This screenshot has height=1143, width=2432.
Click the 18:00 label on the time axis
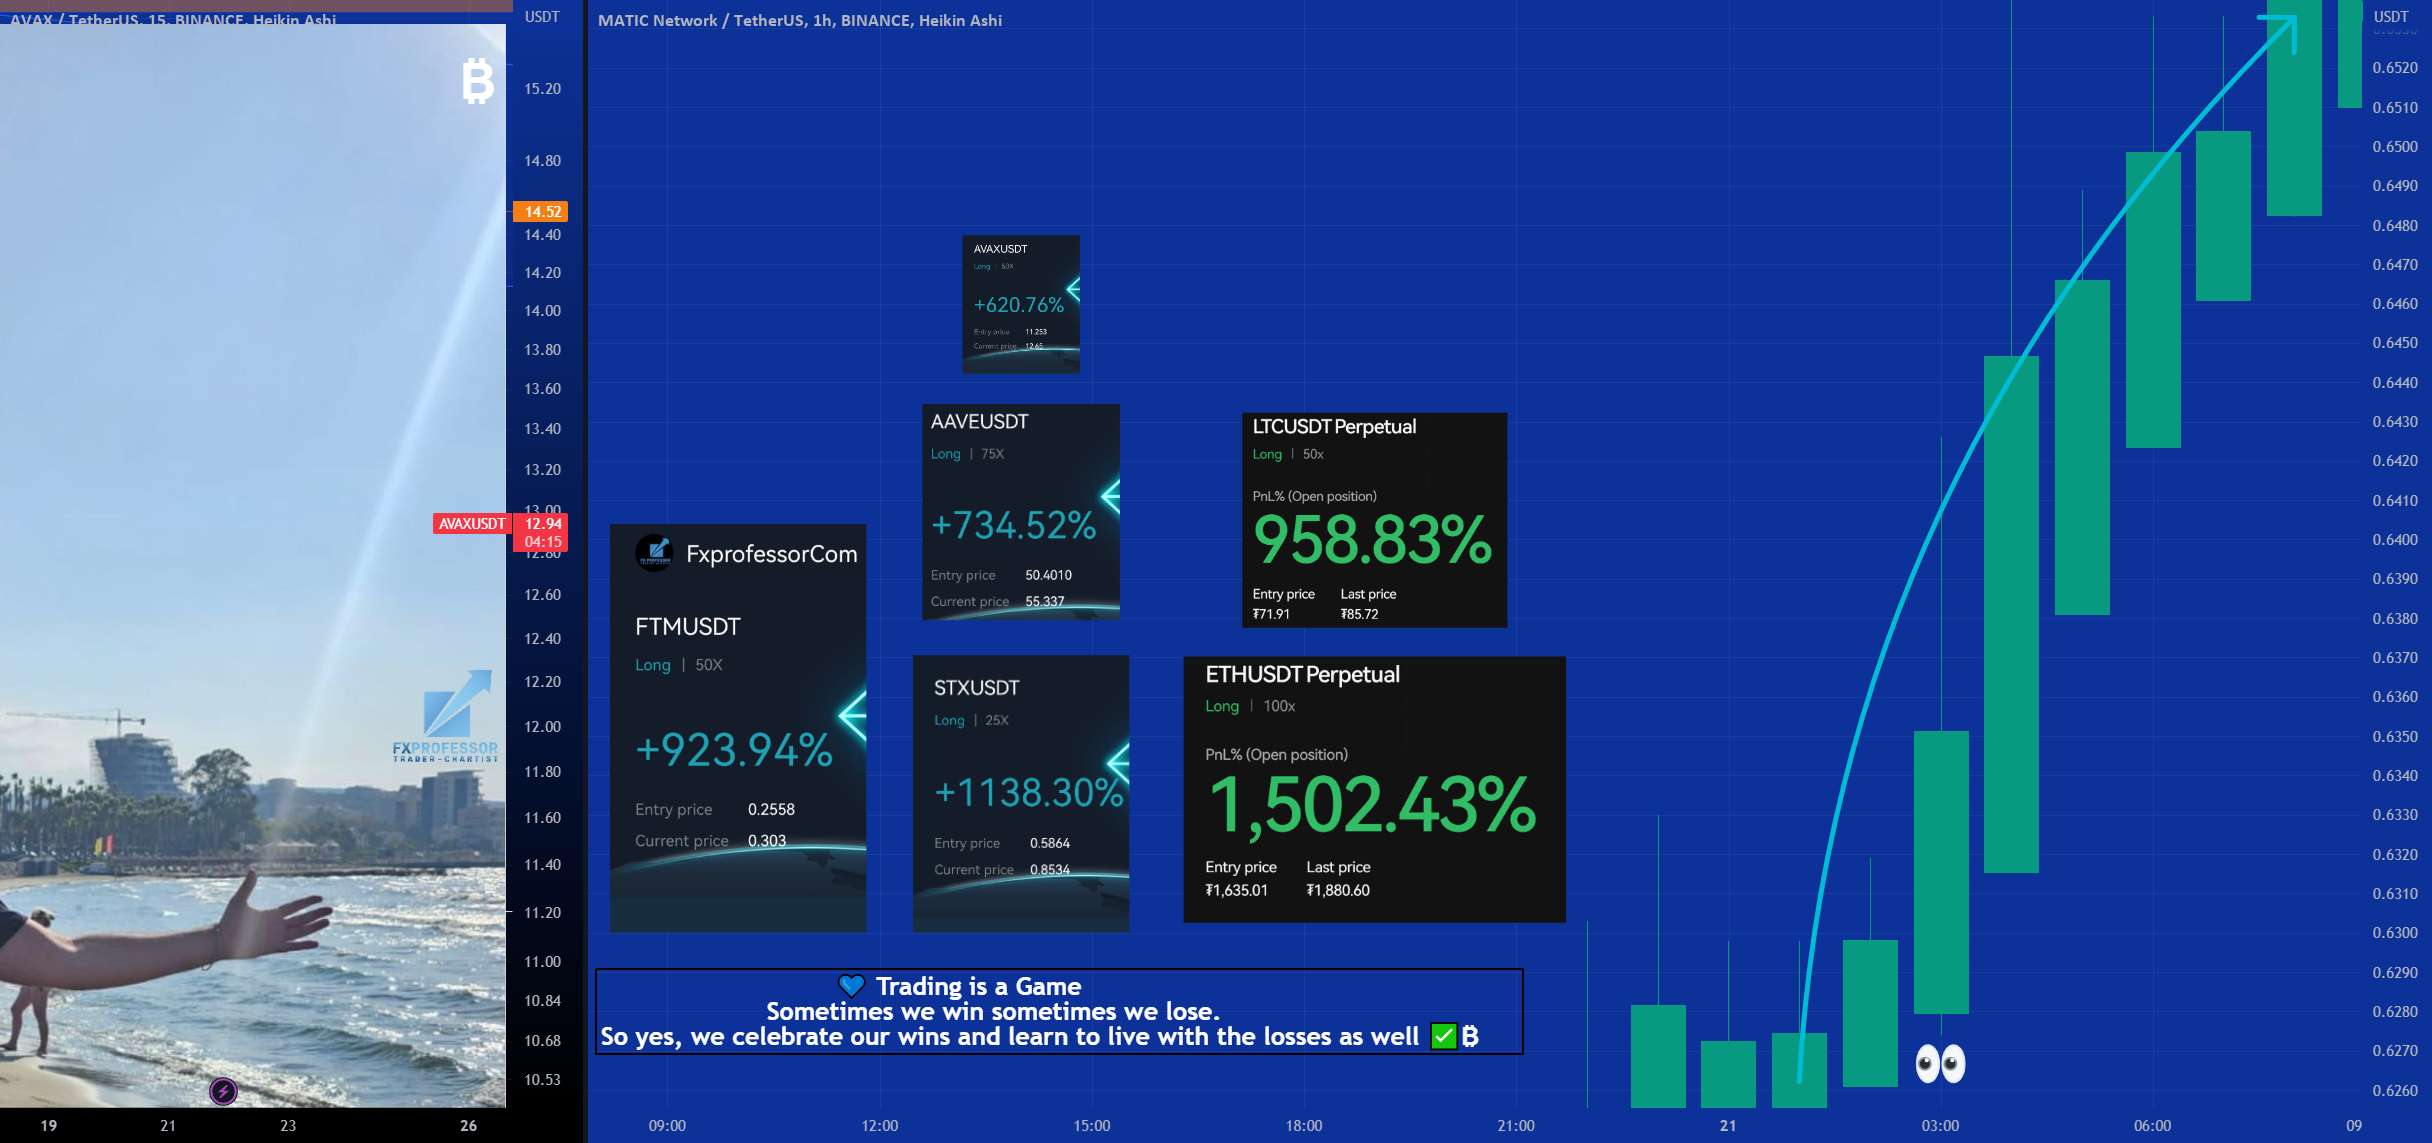1304,1125
